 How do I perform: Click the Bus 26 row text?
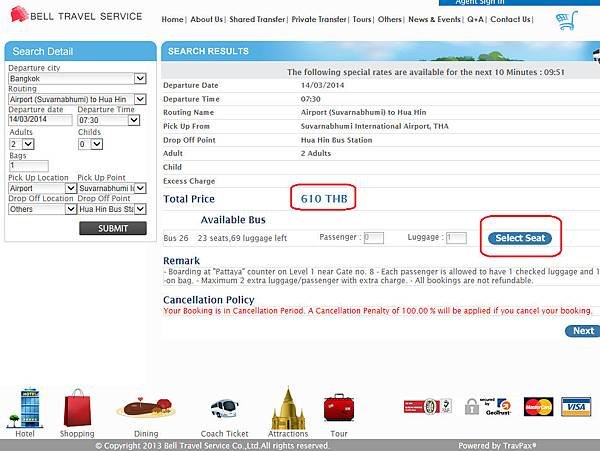(225, 238)
